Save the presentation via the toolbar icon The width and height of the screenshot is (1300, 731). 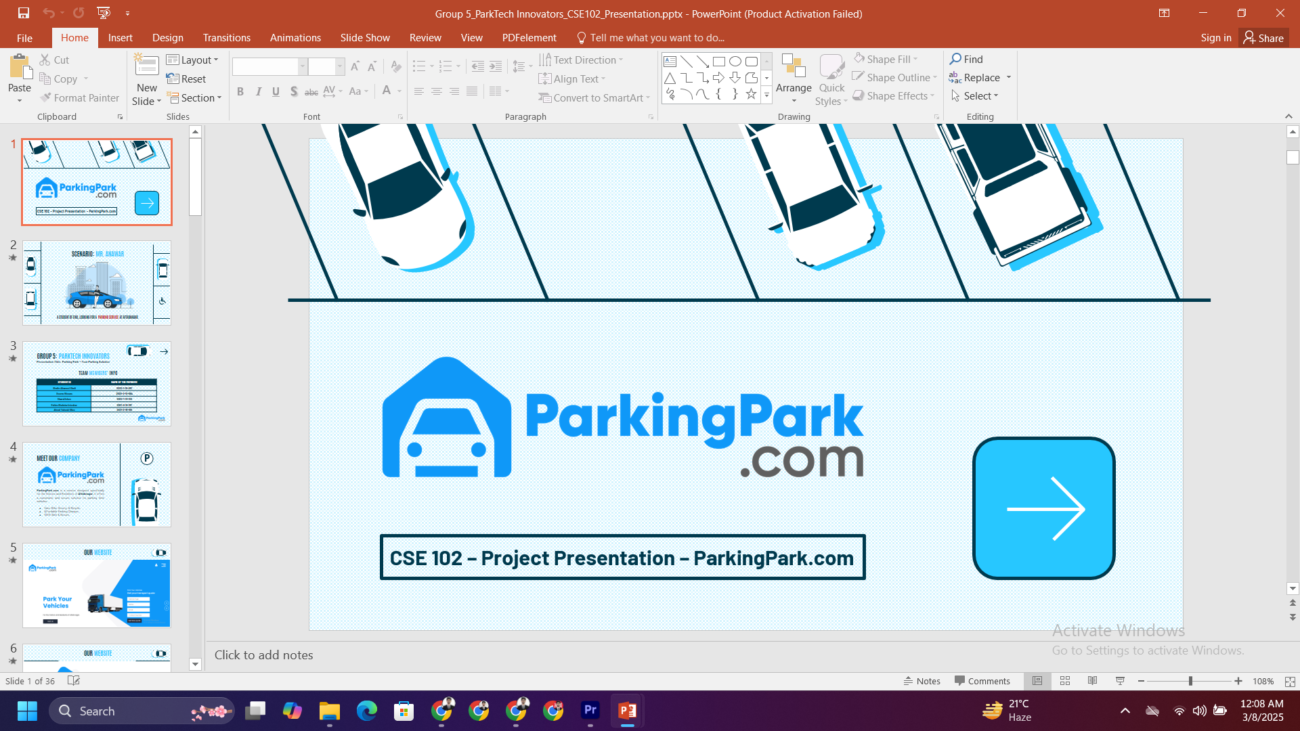[23, 13]
